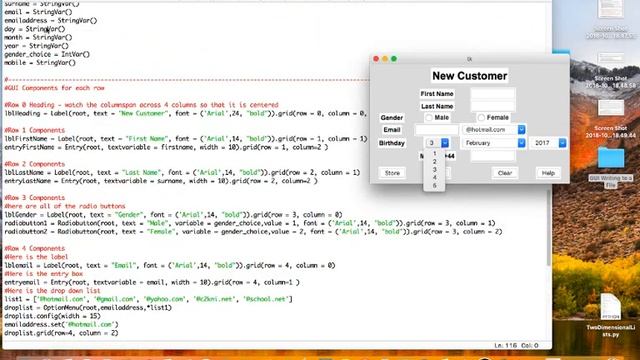The height and width of the screenshot is (360, 640).
Task: Close the New Customer window
Action: pos(376,59)
